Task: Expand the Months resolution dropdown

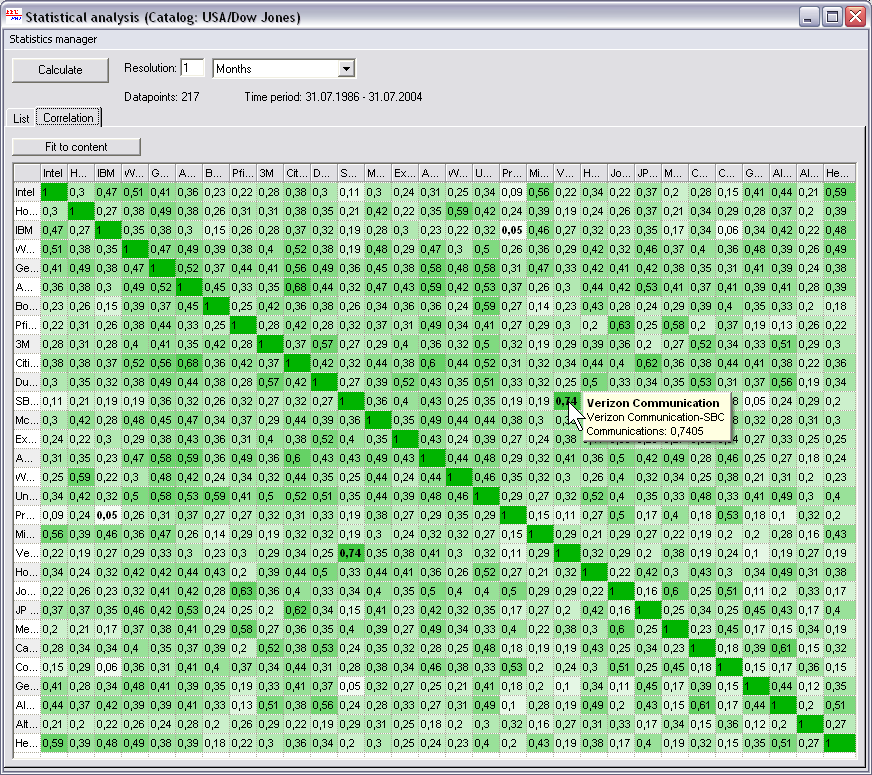Action: [x=346, y=69]
